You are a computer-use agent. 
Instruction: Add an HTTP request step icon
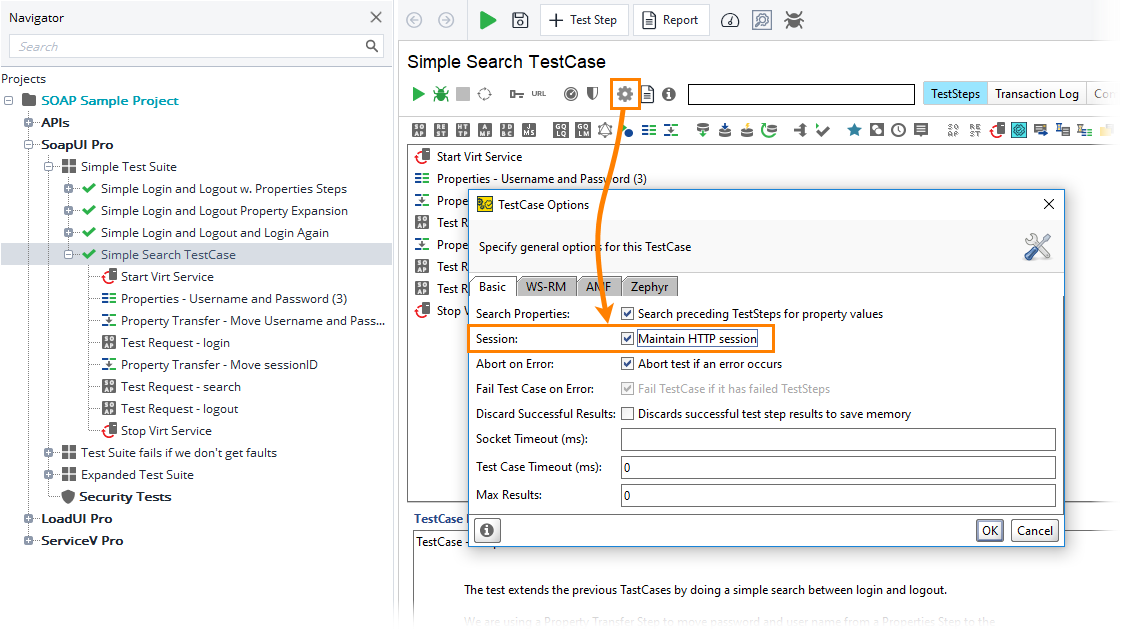coord(463,130)
